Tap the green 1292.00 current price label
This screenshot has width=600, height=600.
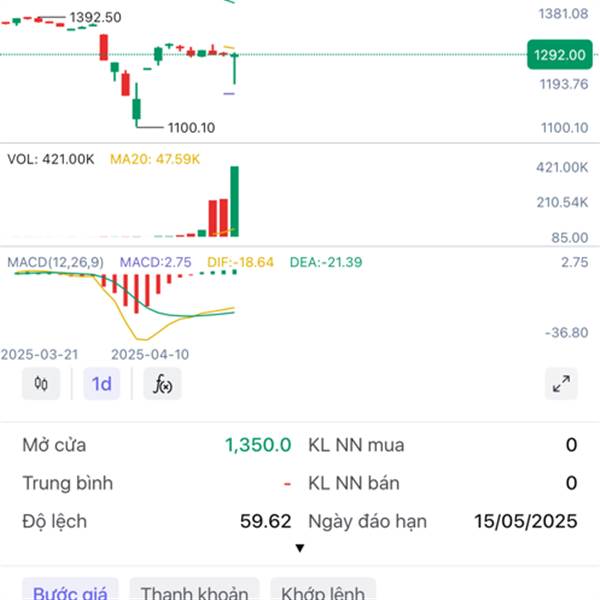point(559,55)
